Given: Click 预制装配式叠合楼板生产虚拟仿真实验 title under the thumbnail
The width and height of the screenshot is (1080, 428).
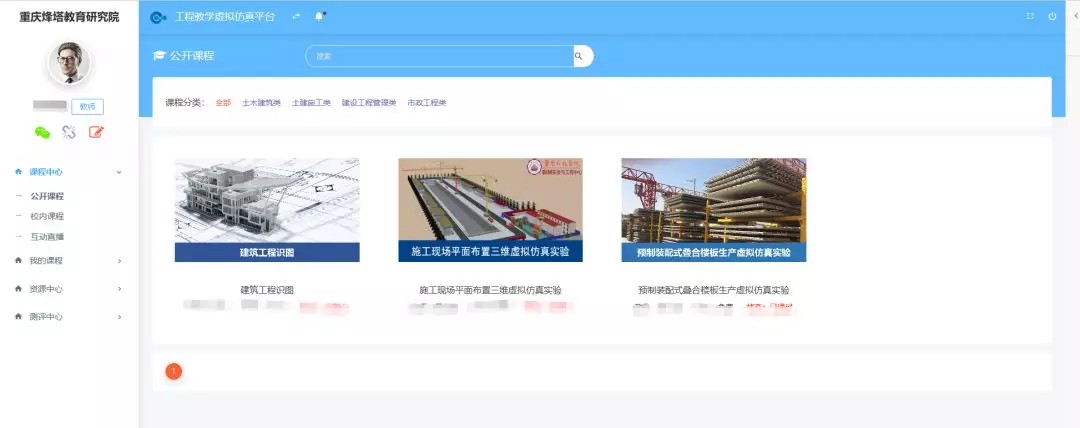Looking at the screenshot, I should pyautogui.click(x=714, y=290).
